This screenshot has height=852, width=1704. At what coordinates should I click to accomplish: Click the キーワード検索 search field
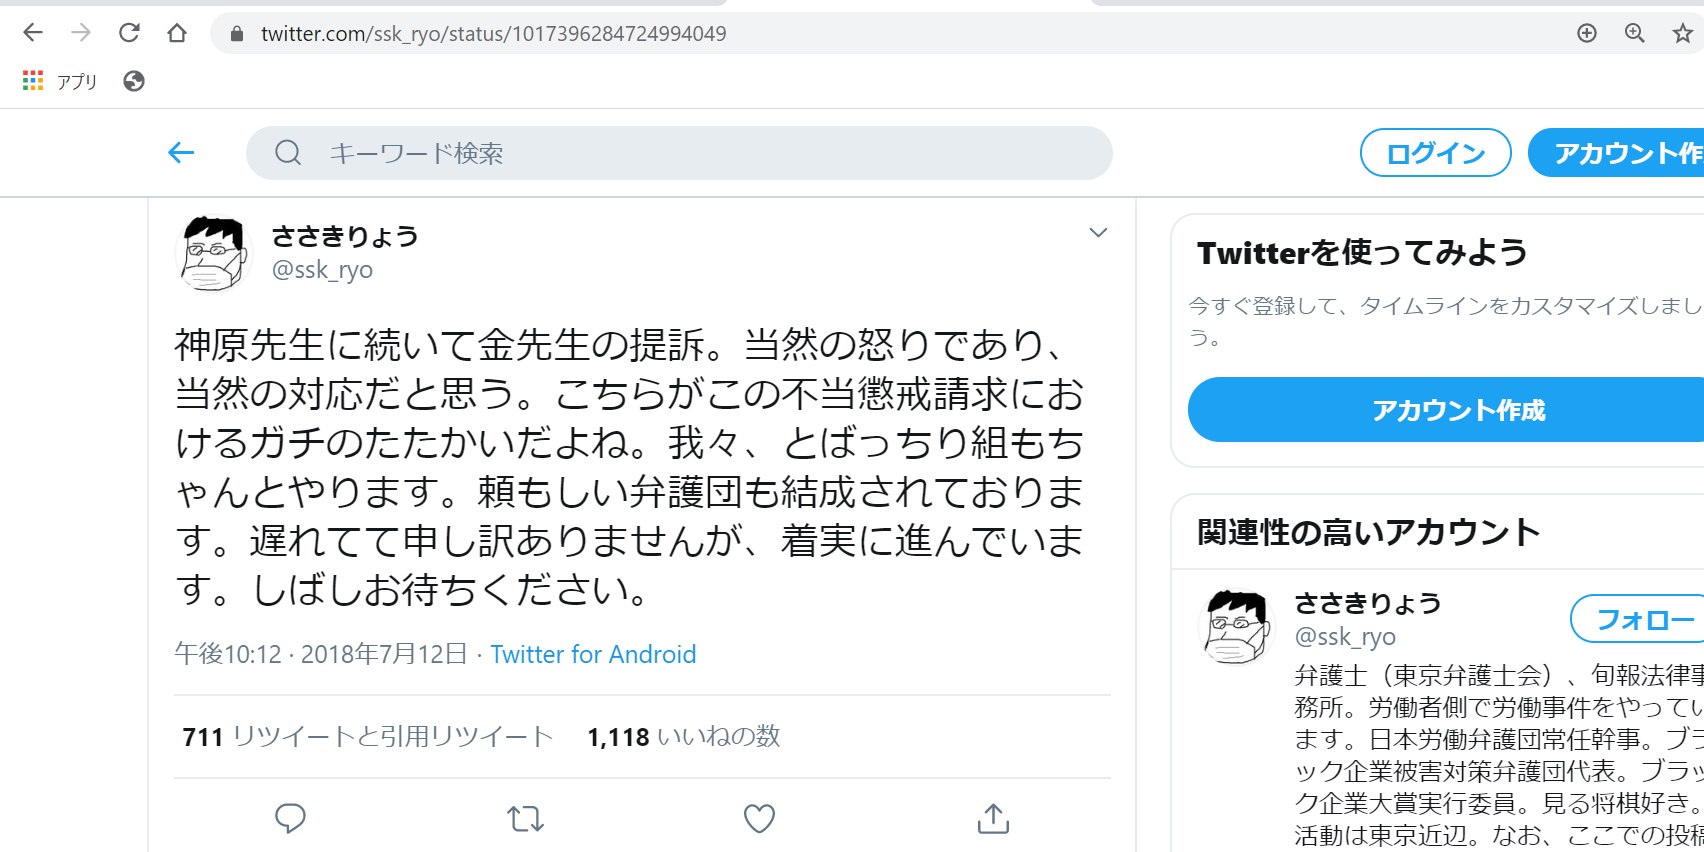point(680,153)
